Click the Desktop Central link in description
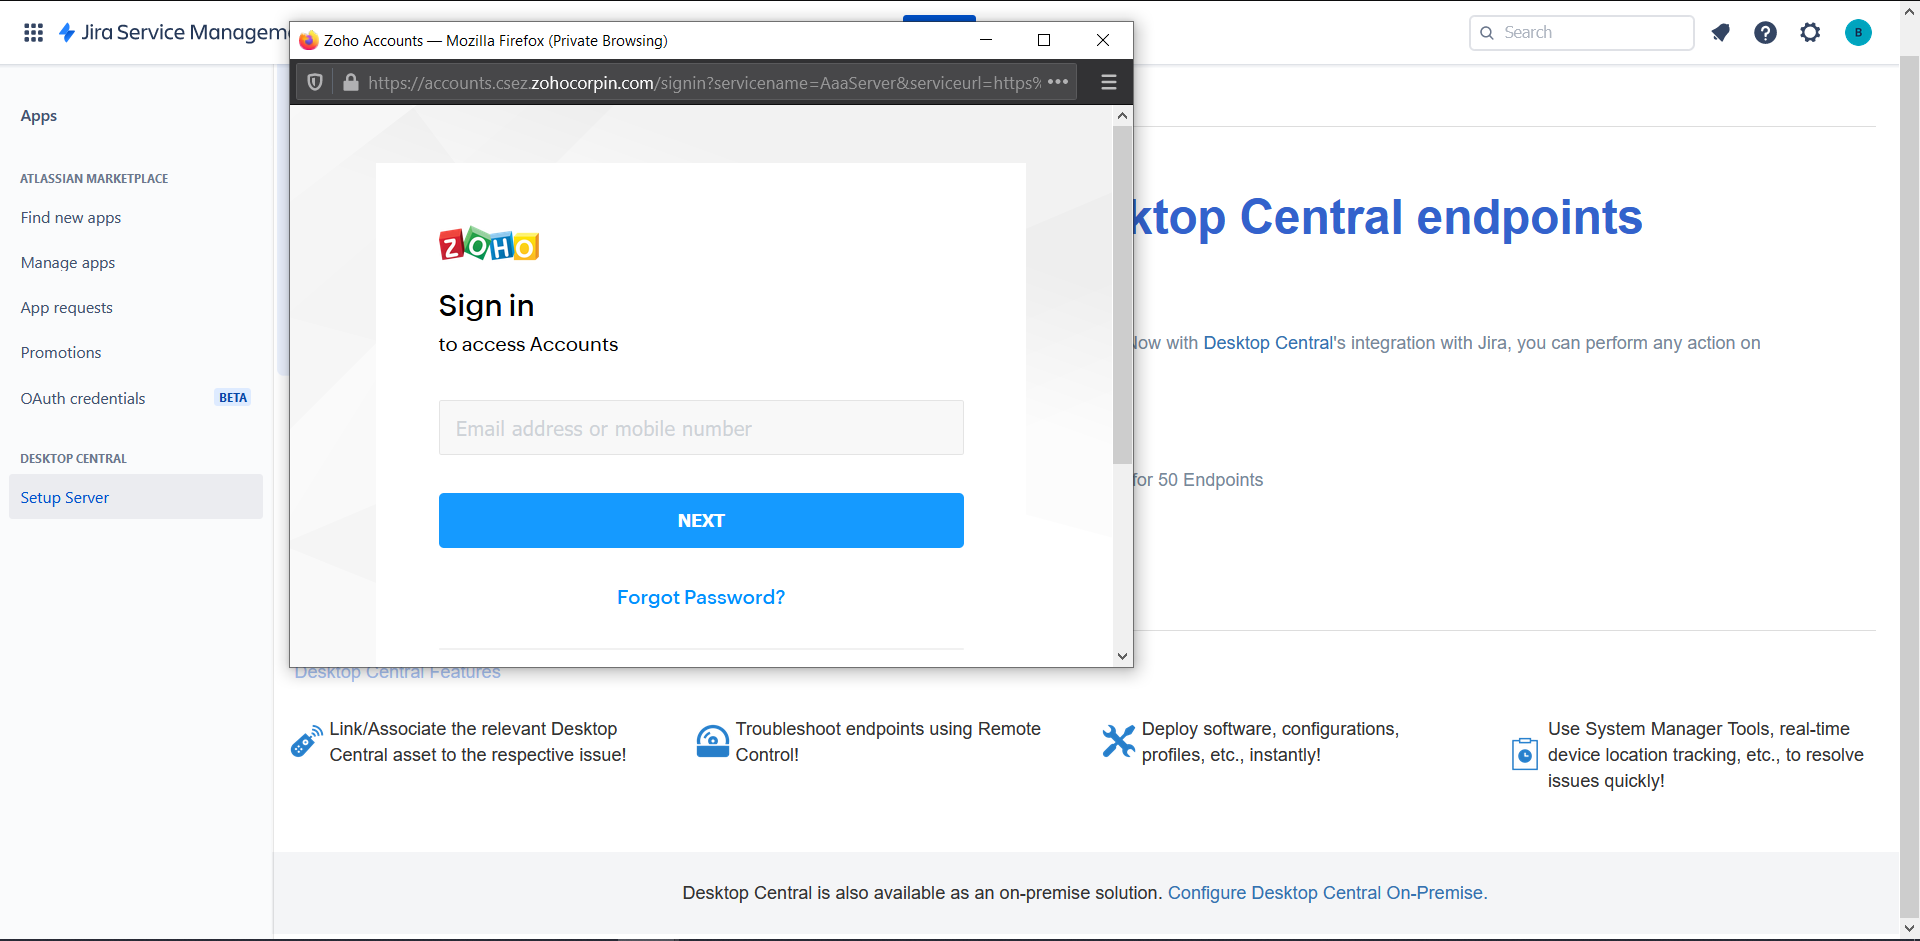 1268,343
